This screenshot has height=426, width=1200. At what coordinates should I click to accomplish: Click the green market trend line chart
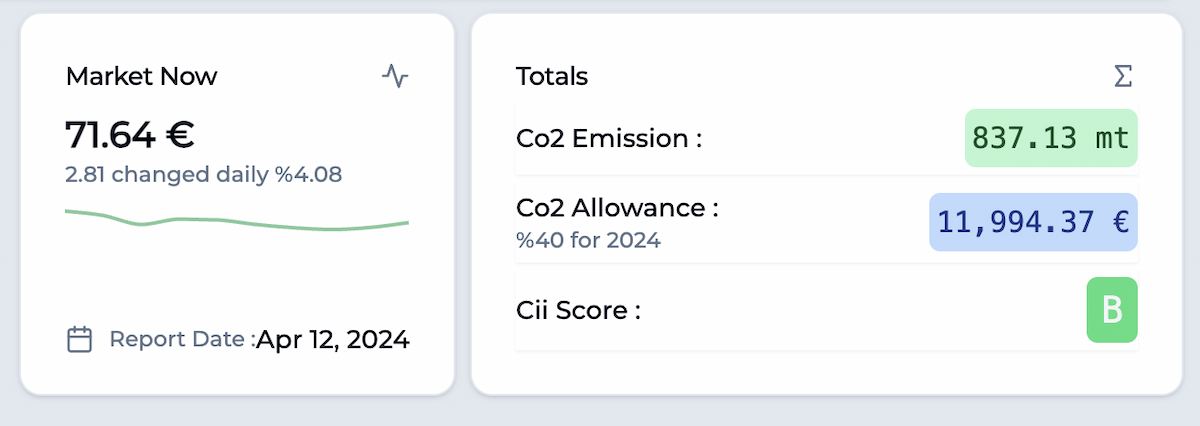(237, 220)
